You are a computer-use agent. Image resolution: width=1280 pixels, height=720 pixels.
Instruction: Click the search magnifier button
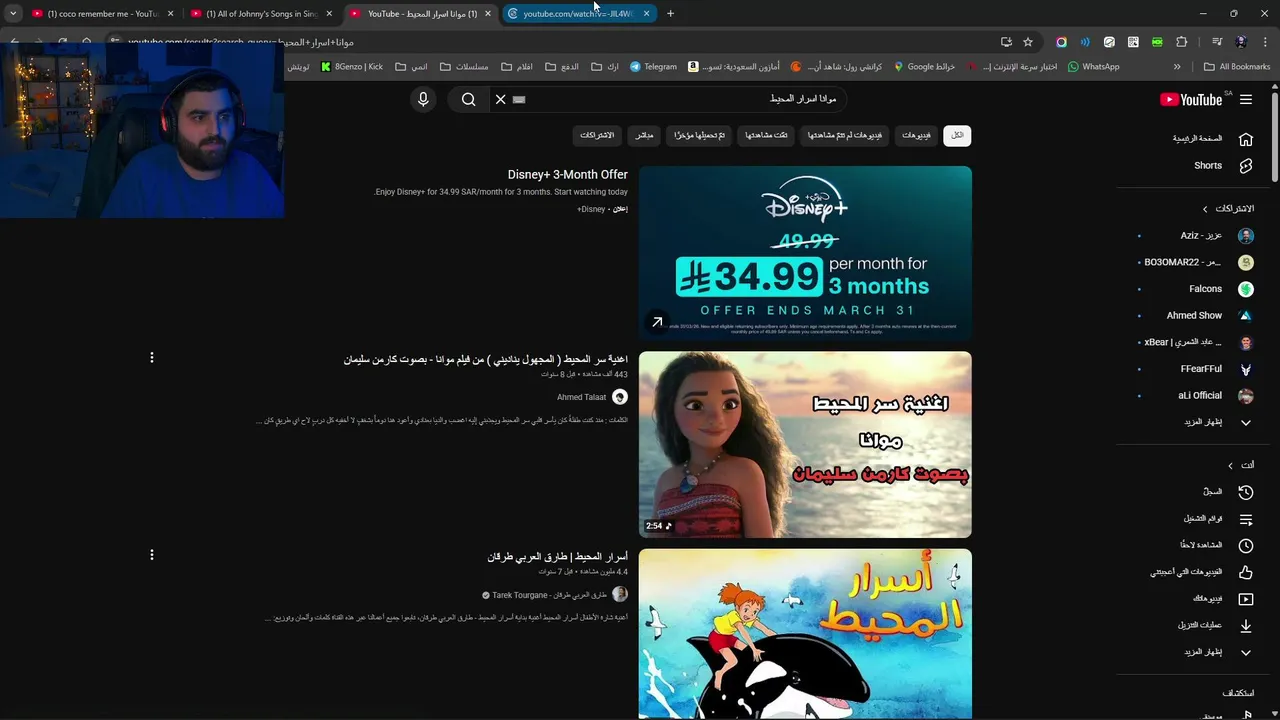coord(468,99)
